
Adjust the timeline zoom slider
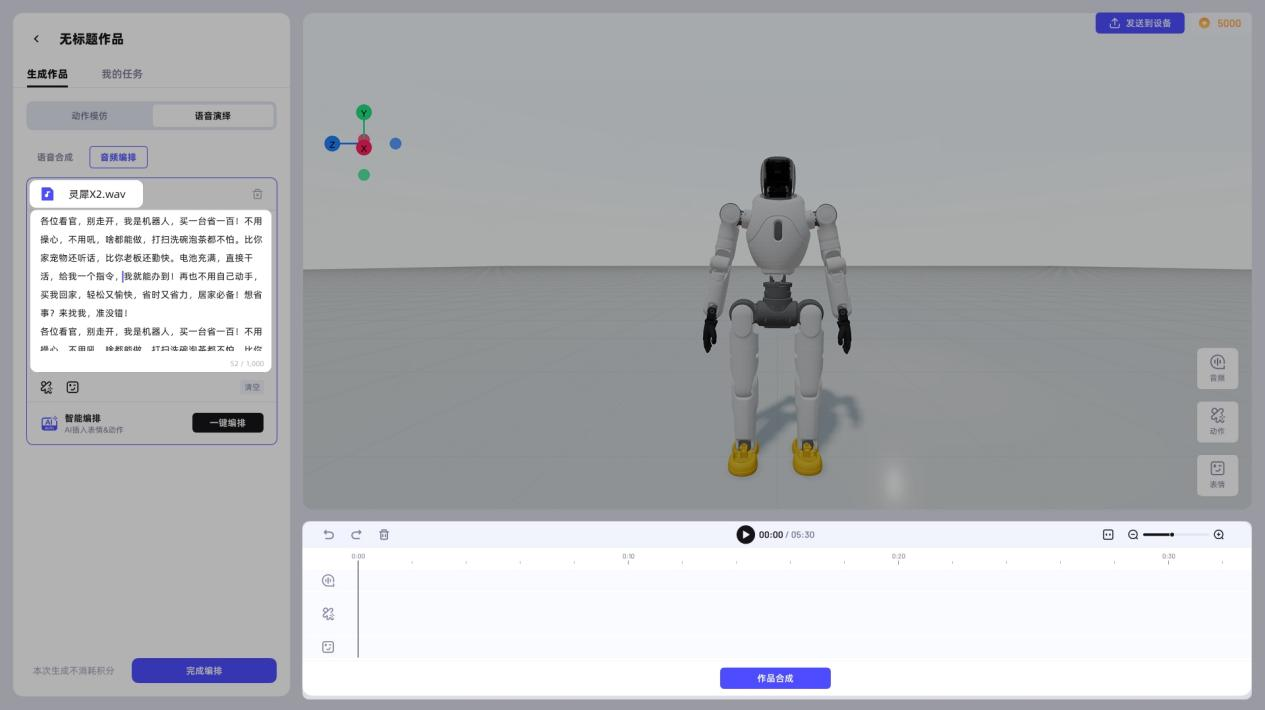click(1171, 535)
